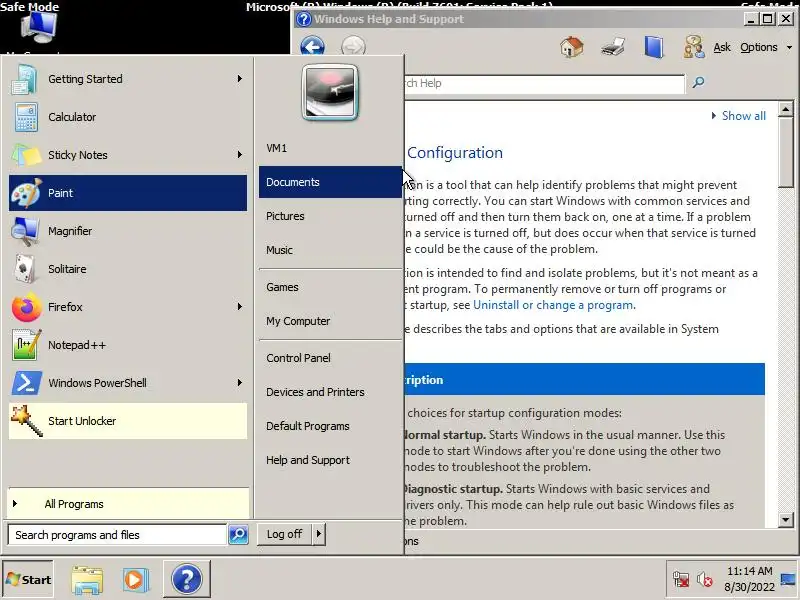The width and height of the screenshot is (800, 600).
Task: Open Windows Media Player from taskbar
Action: point(136,580)
